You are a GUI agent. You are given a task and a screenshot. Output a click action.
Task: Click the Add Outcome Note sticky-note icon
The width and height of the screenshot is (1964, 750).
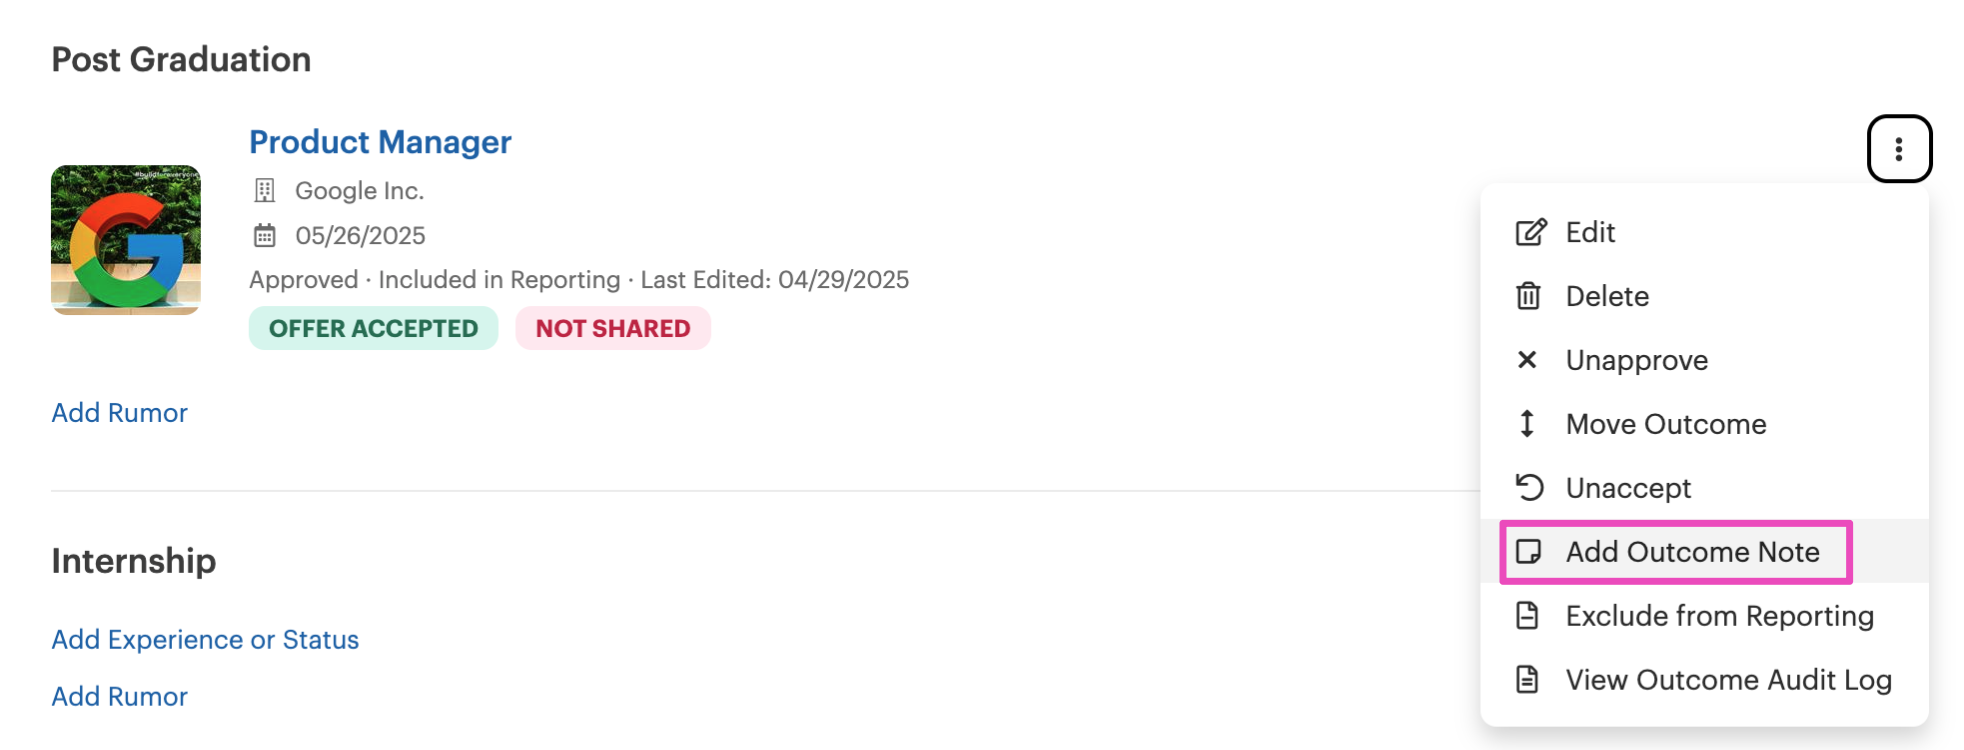(1528, 552)
